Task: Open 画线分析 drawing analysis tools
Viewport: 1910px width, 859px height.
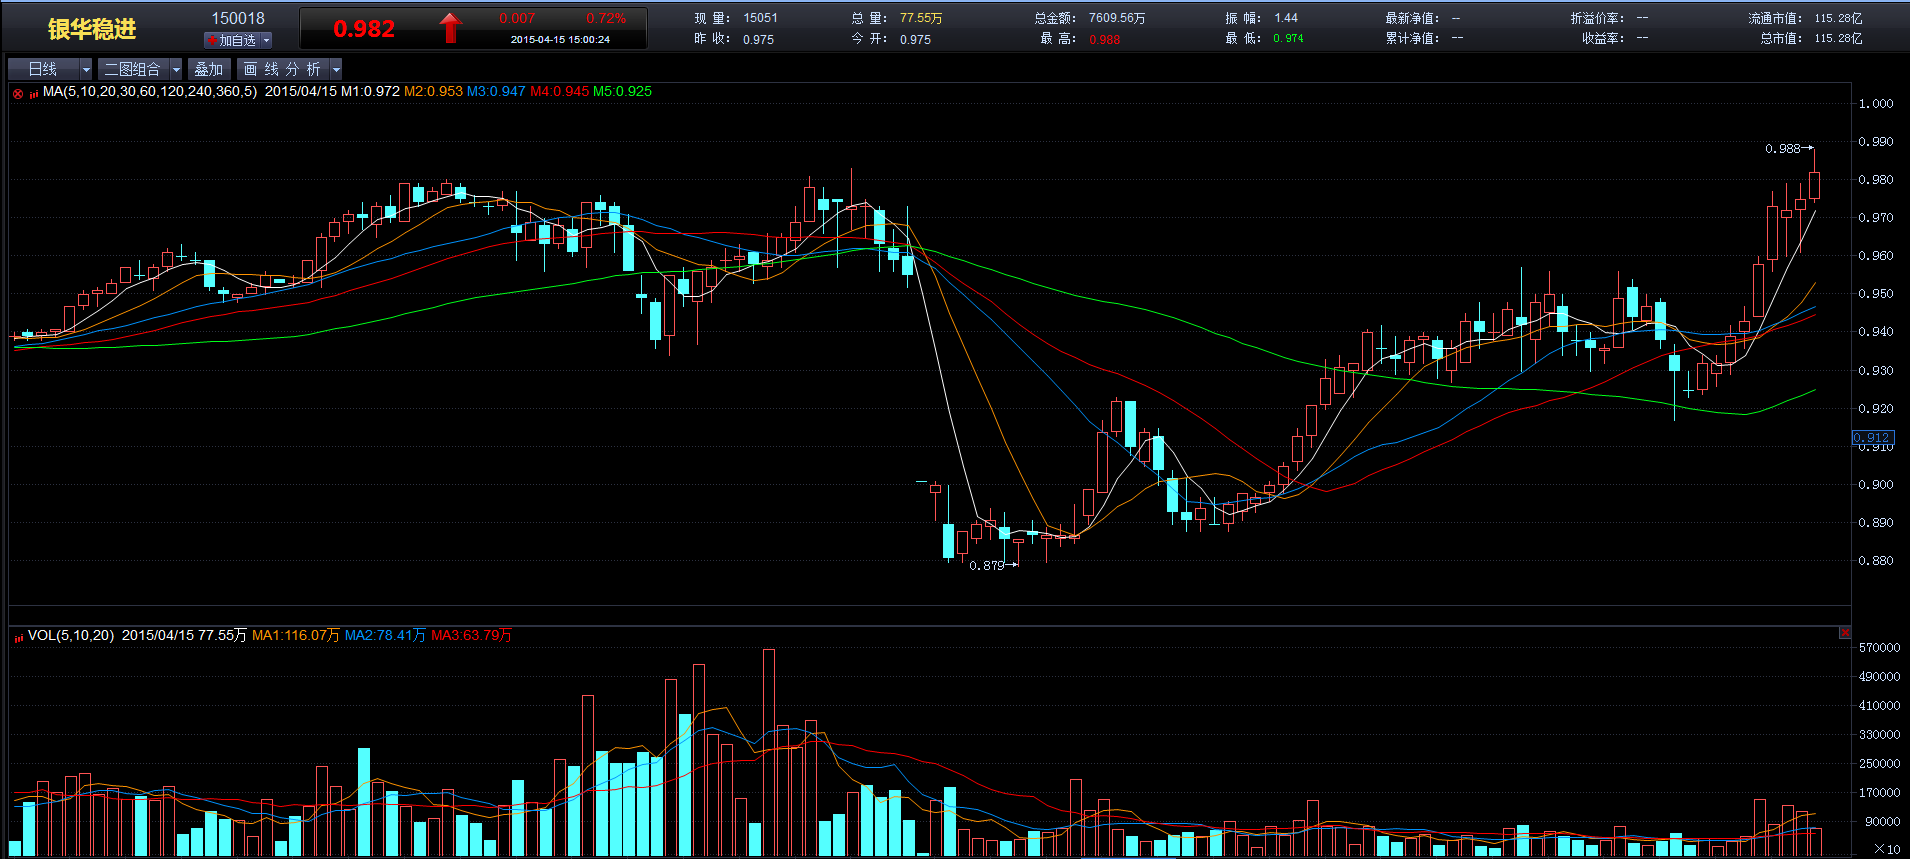Action: tap(283, 69)
